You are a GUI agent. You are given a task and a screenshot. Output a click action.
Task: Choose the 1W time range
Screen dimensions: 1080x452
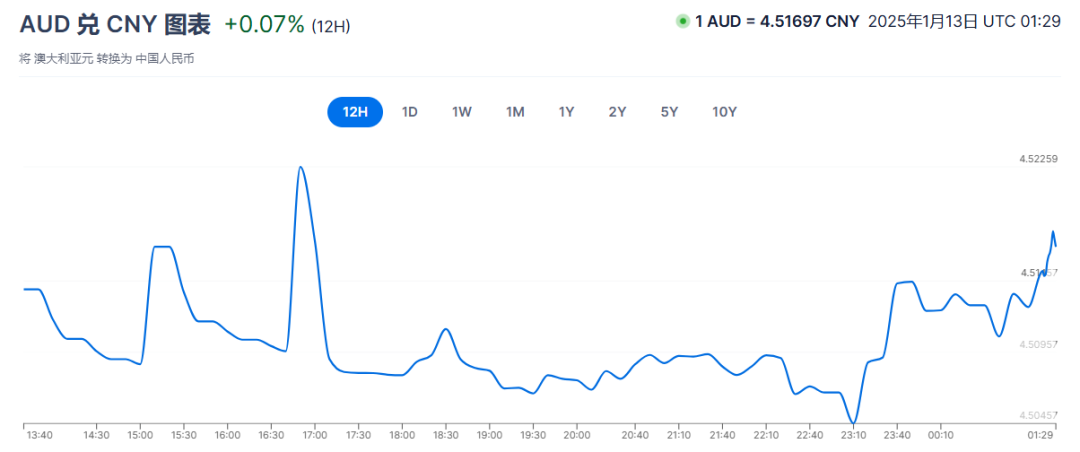461,112
